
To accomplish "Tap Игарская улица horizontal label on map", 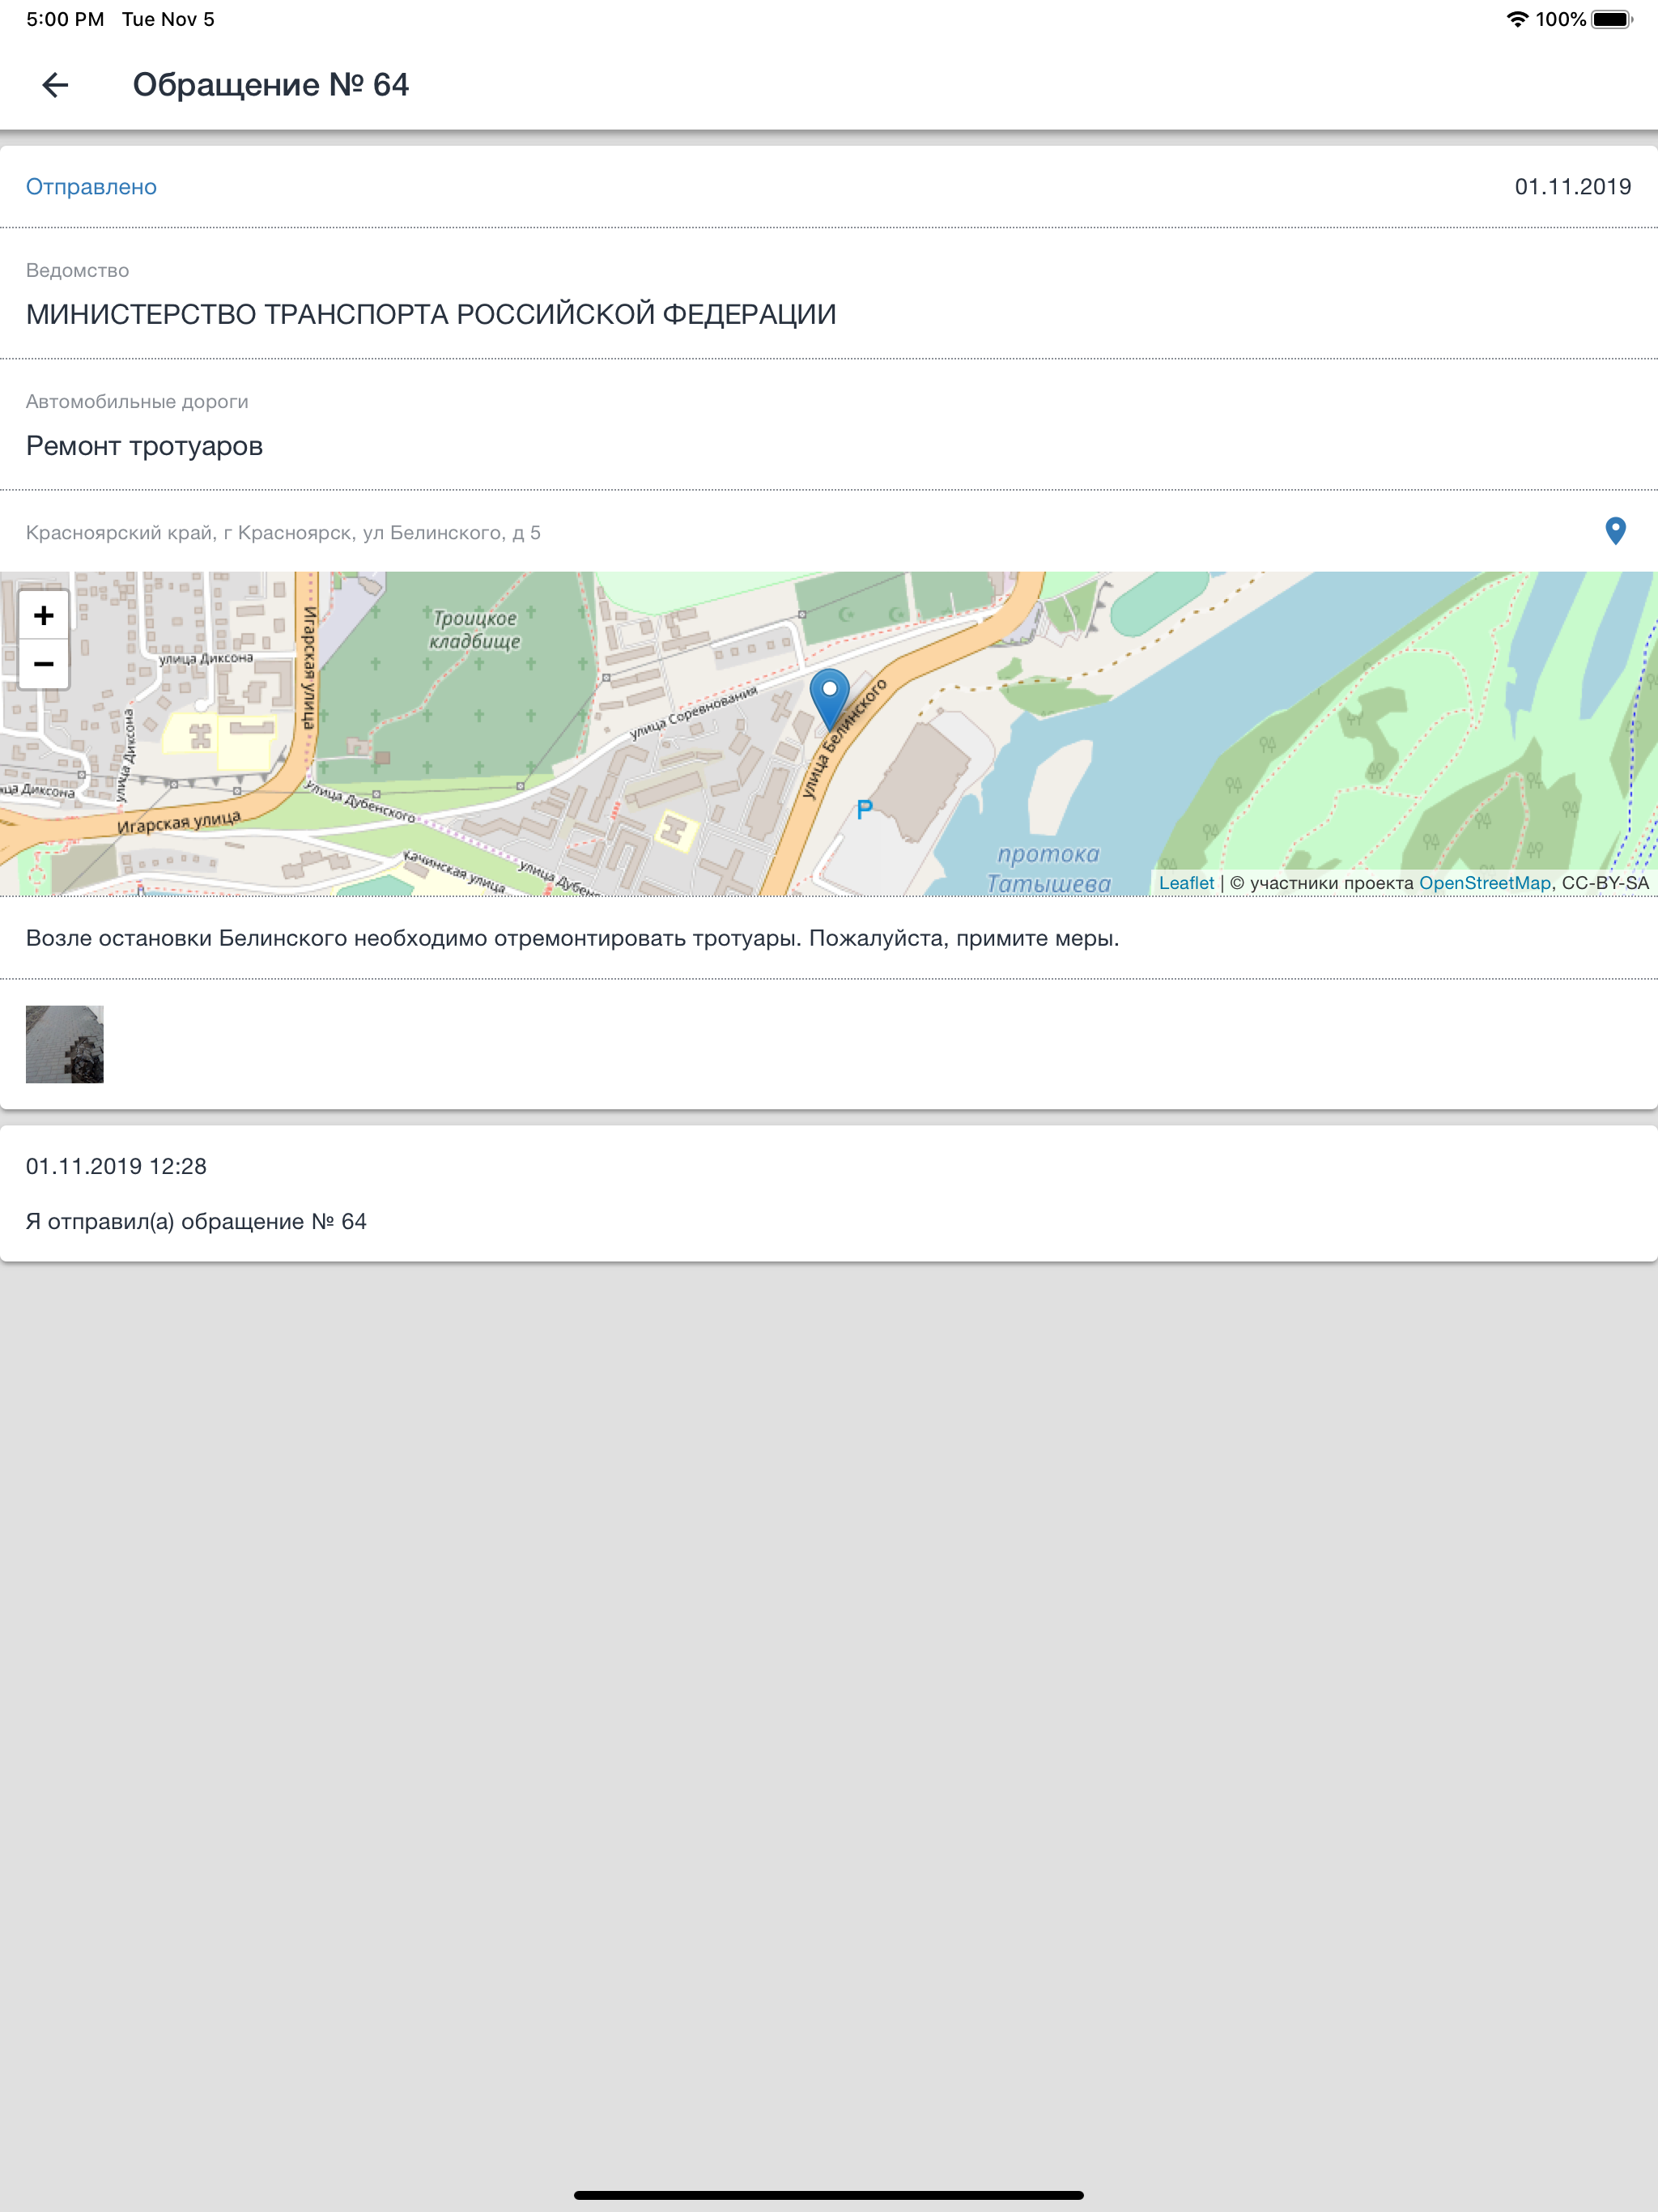I will point(179,822).
